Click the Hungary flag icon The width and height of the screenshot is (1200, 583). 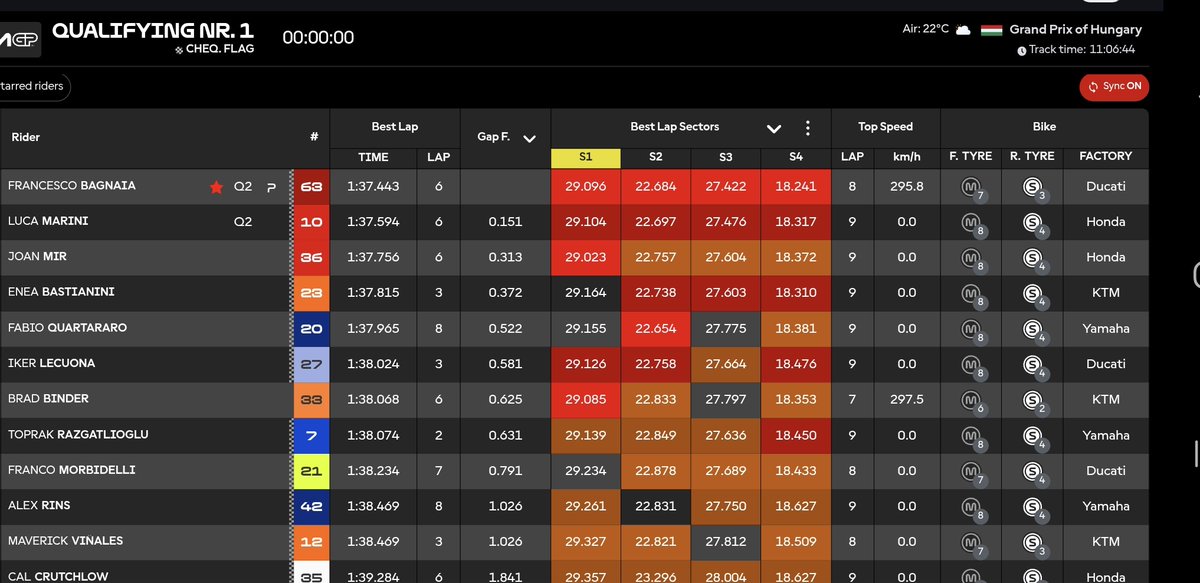point(991,30)
